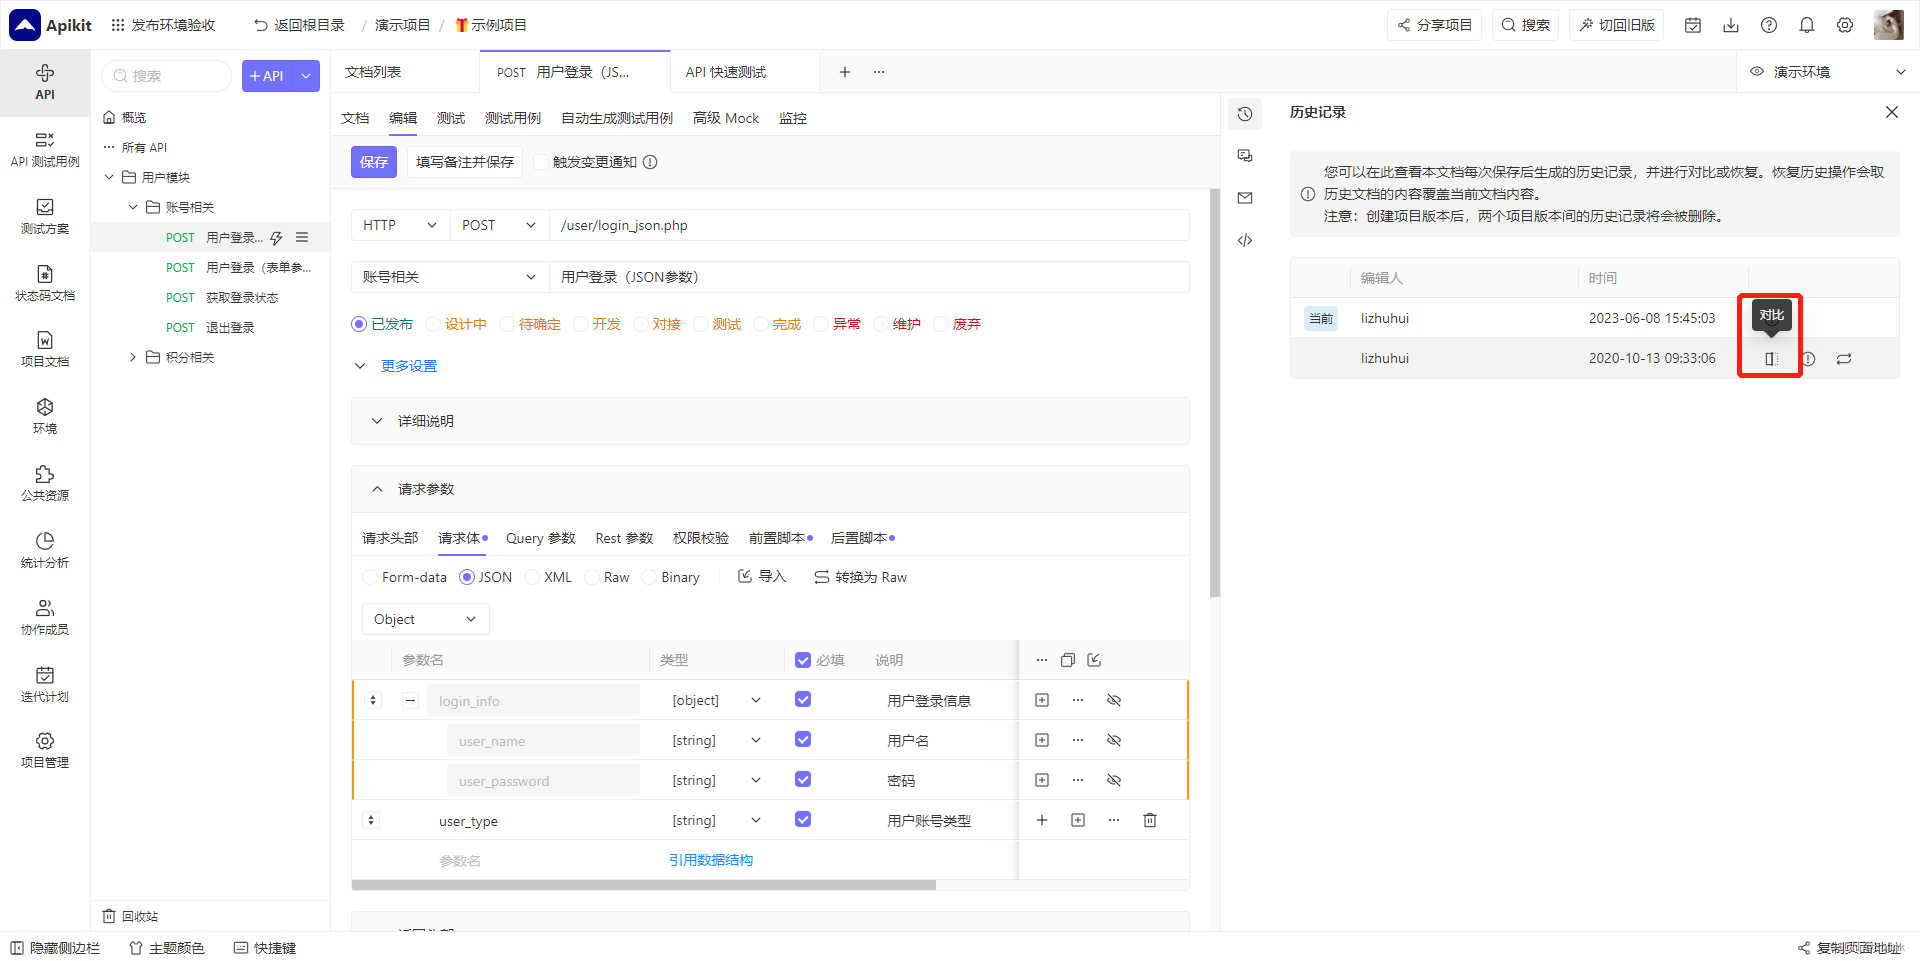The image size is (1920, 961).
Task: Select the 废弃 status radio button
Action: click(941, 324)
